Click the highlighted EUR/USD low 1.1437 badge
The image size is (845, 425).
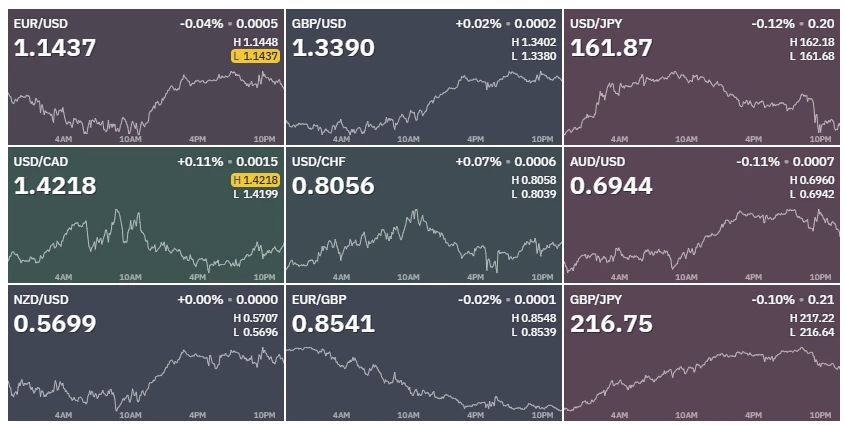tap(255, 56)
